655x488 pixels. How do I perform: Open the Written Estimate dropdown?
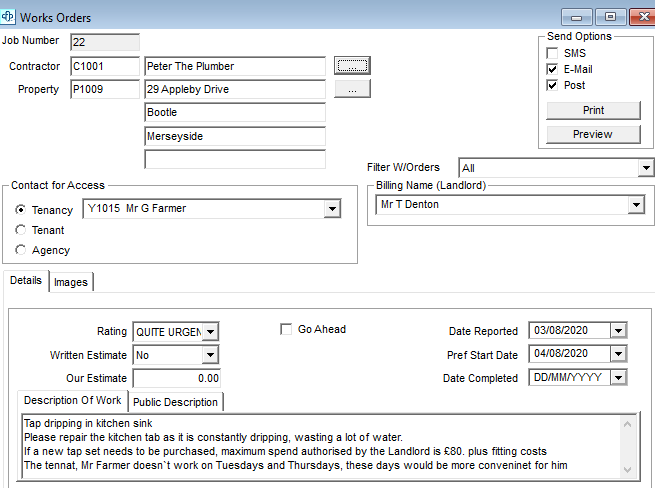211,355
